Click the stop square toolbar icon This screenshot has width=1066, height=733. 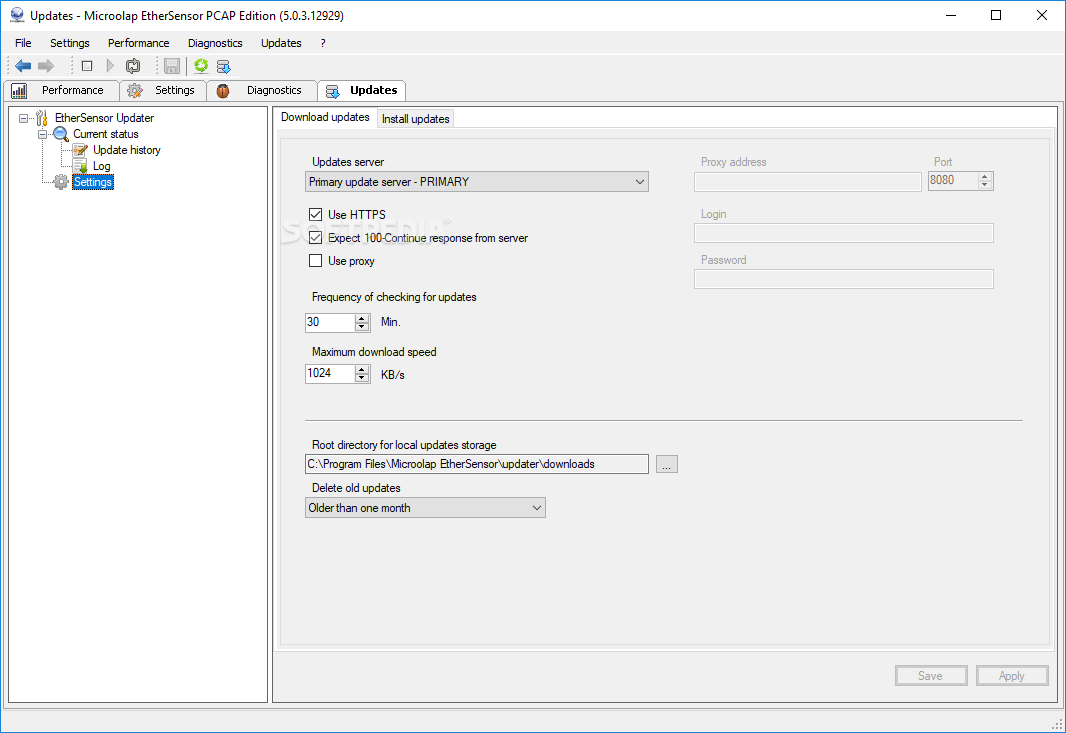[x=87, y=66]
